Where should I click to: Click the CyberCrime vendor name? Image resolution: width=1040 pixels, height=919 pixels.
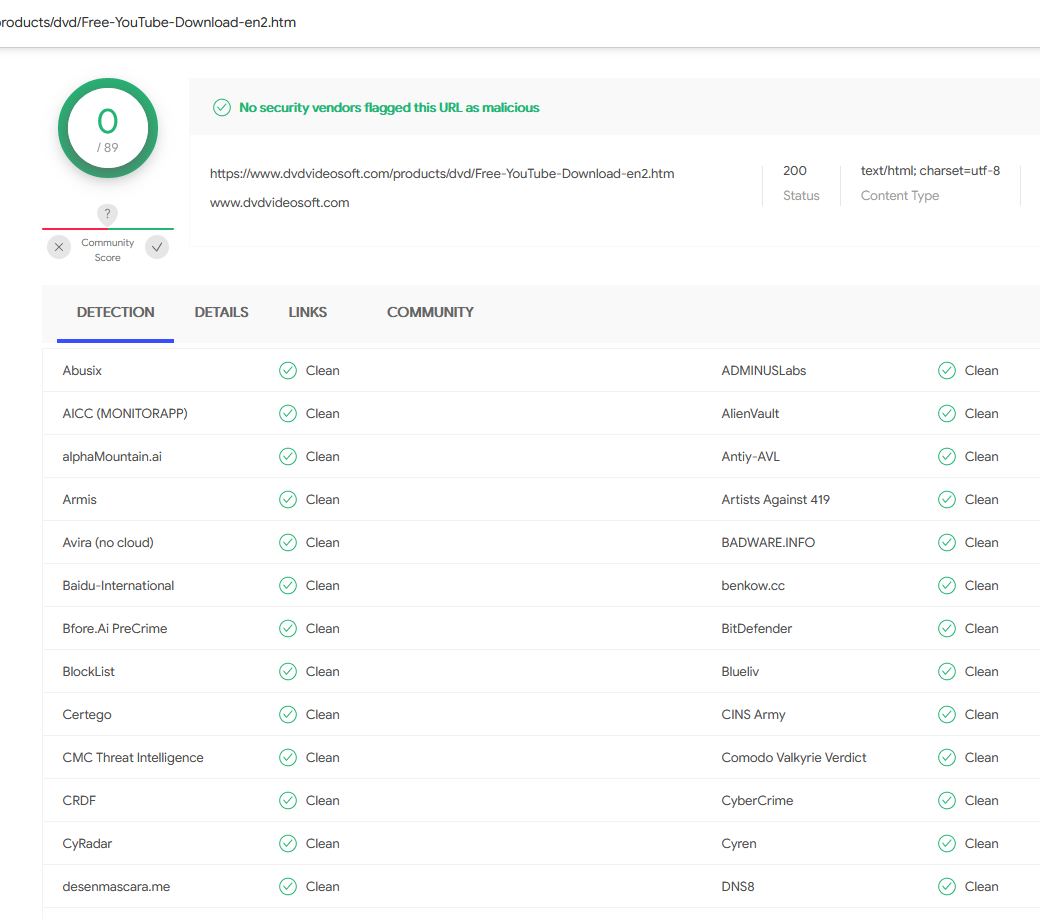757,800
